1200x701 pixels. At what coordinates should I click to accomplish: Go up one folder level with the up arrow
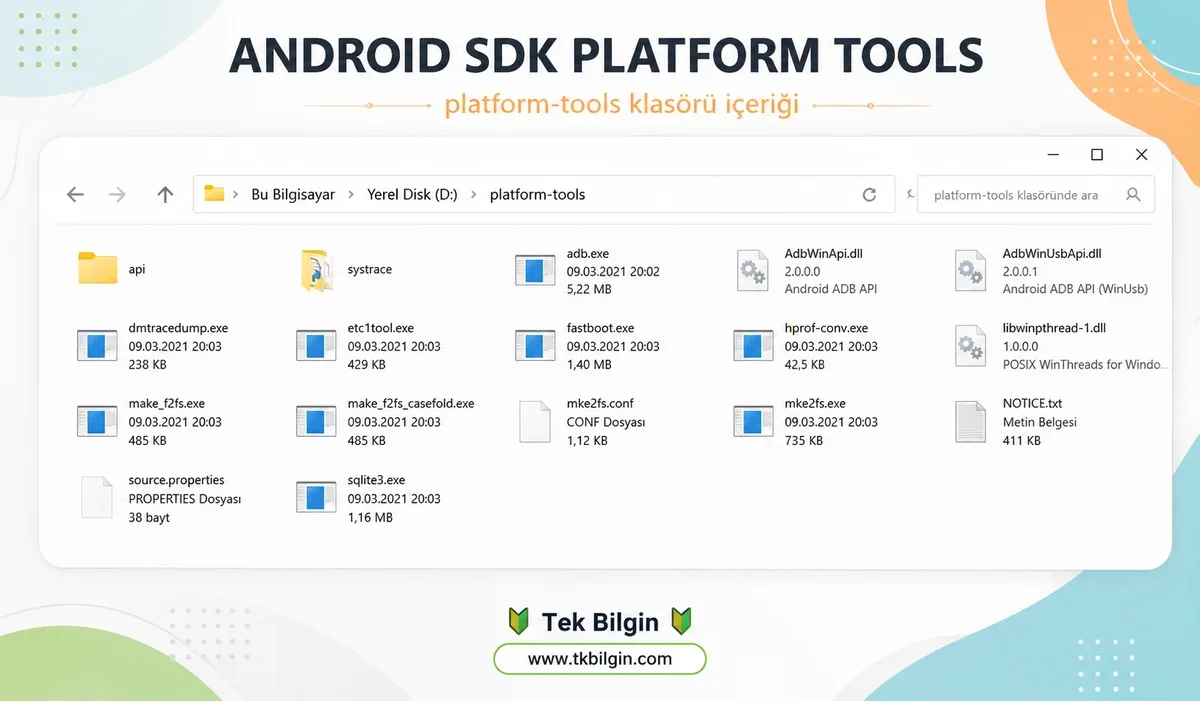(x=165, y=195)
